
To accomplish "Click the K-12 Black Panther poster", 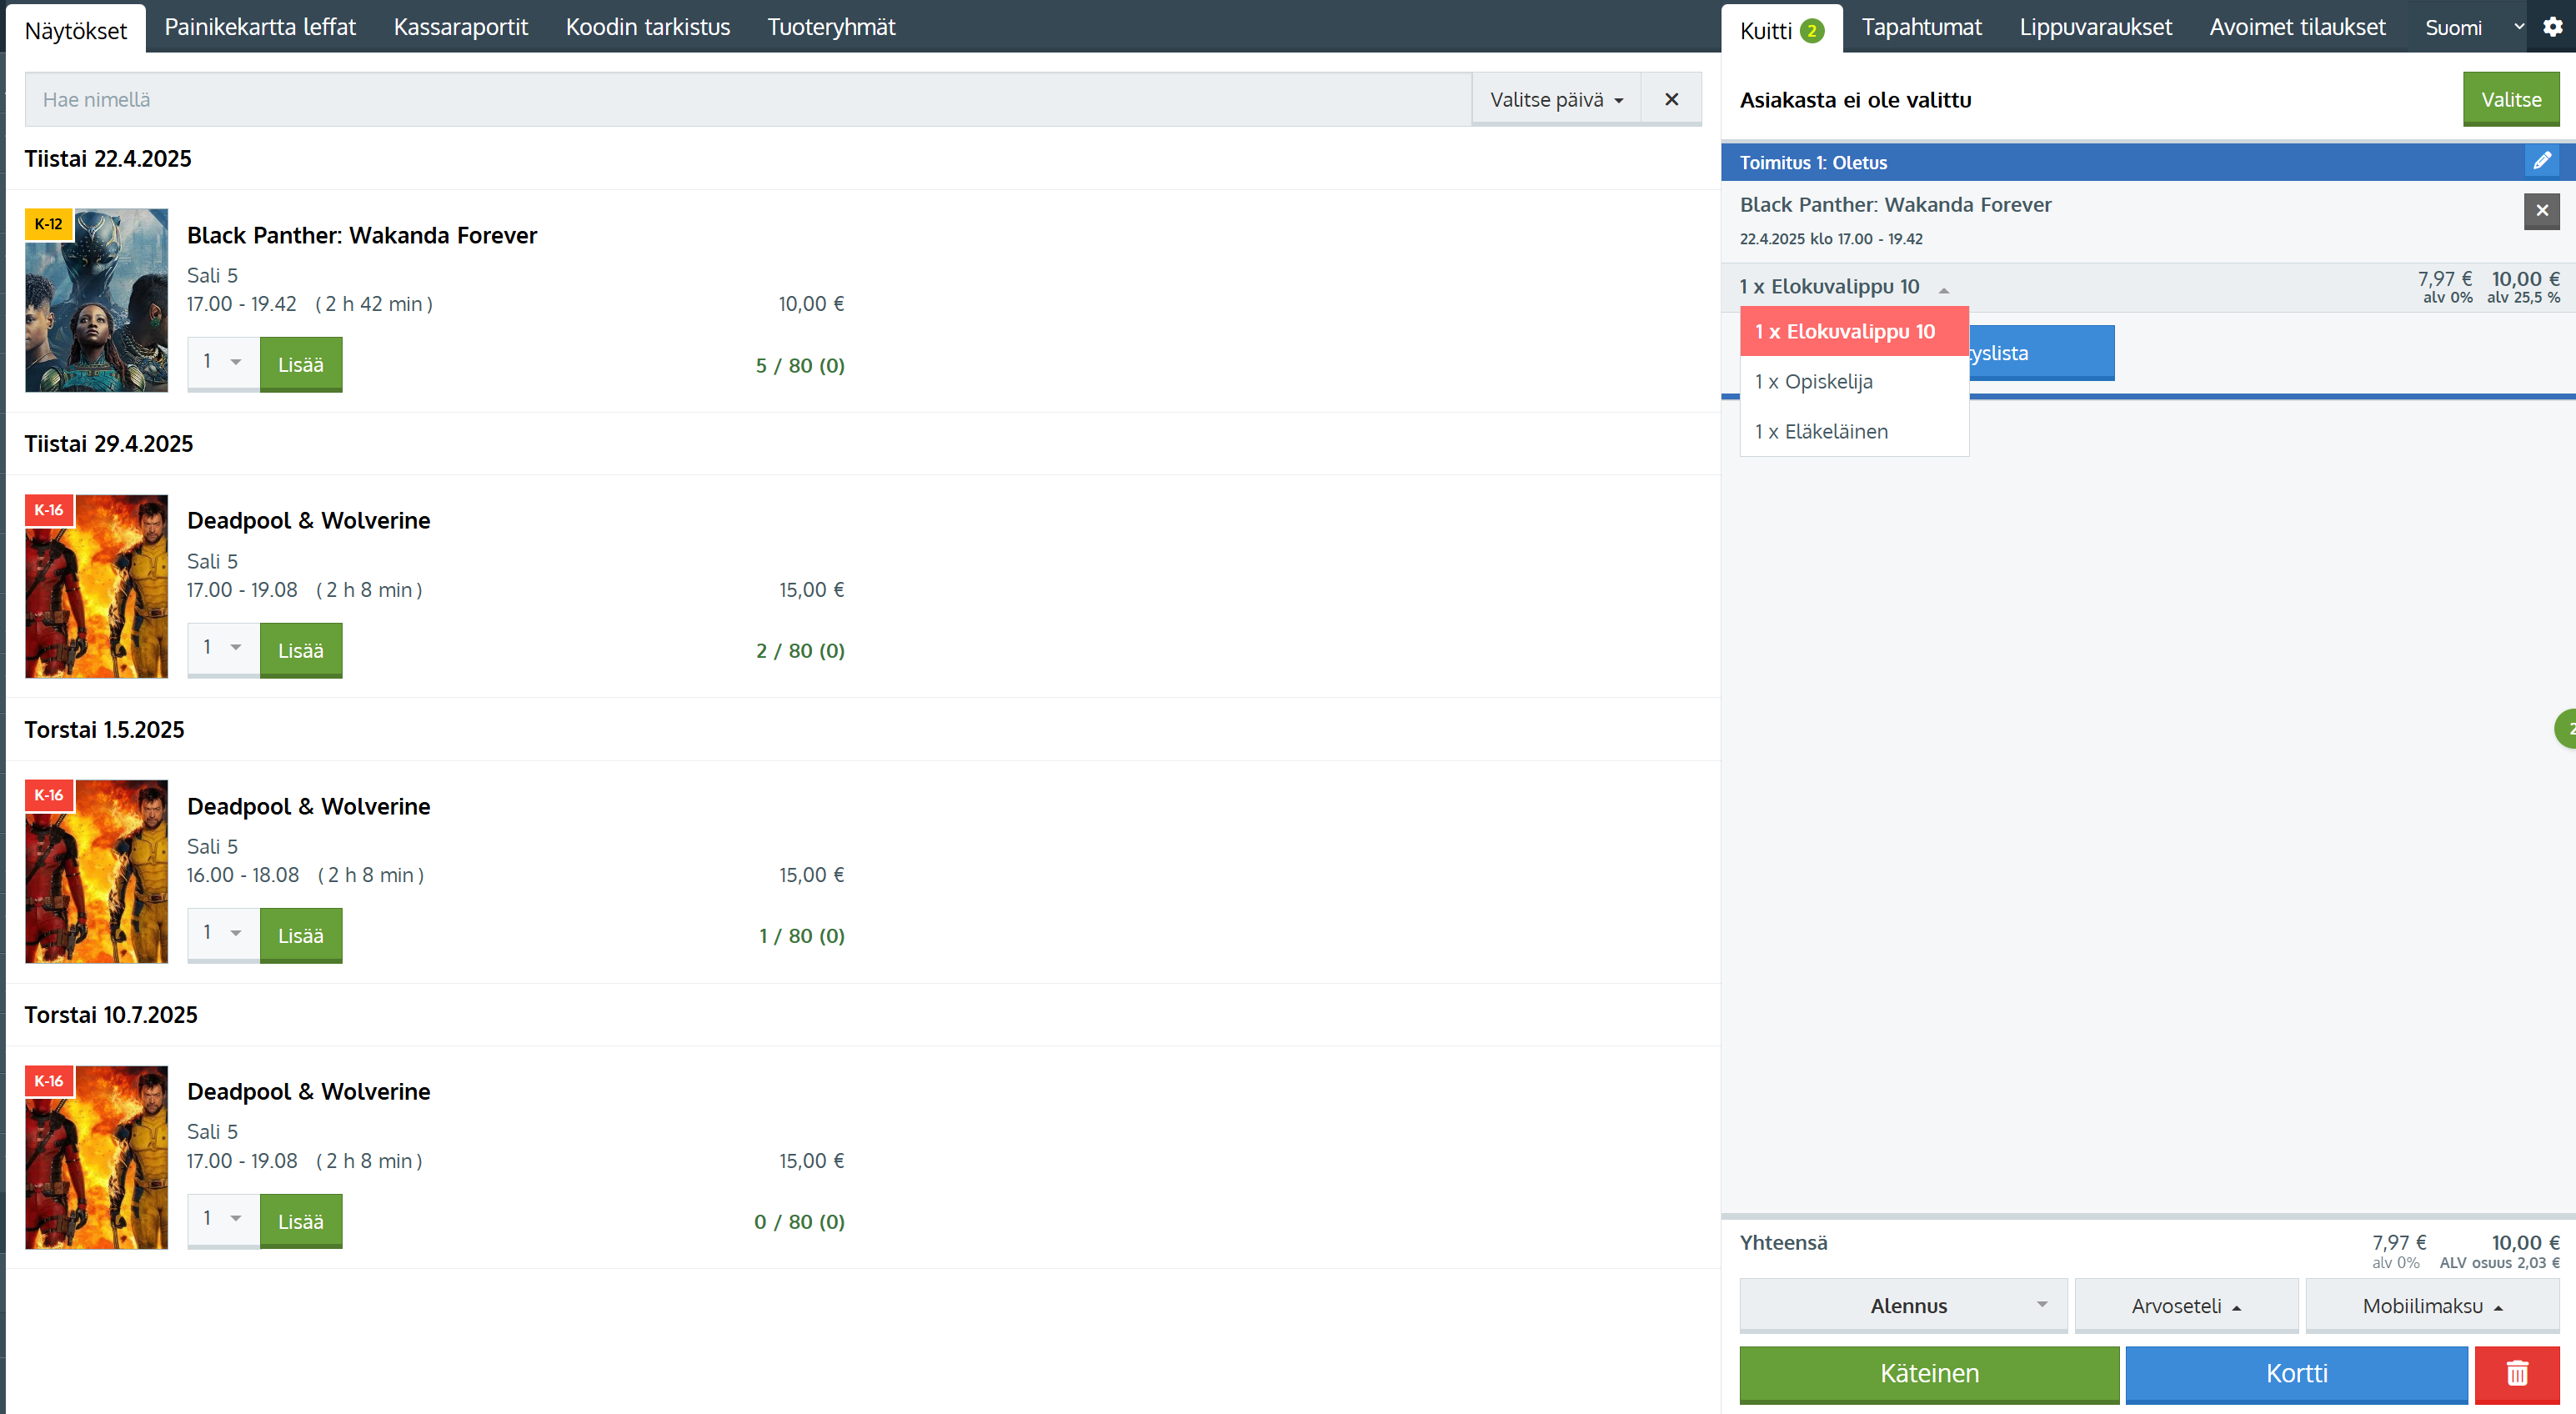I will (96, 300).
